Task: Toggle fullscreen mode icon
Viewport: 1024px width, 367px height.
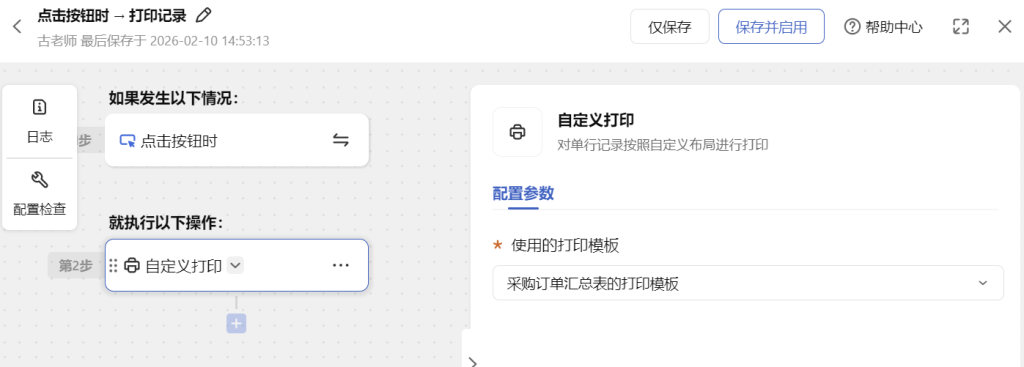Action: tap(961, 27)
